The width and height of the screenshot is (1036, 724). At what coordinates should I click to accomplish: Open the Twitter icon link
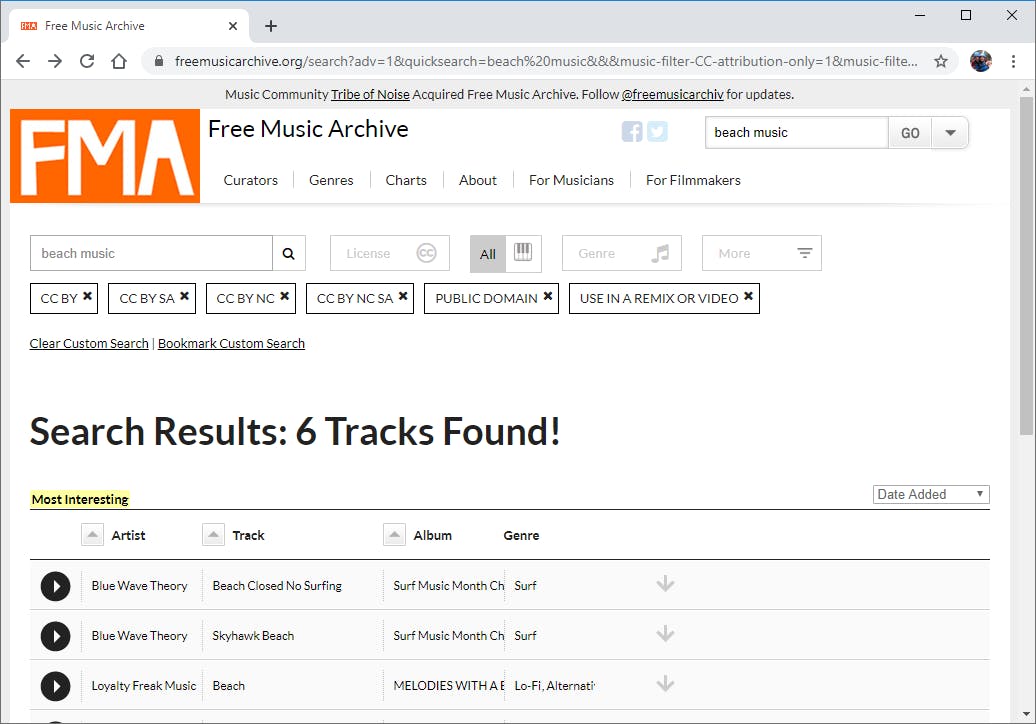click(657, 131)
